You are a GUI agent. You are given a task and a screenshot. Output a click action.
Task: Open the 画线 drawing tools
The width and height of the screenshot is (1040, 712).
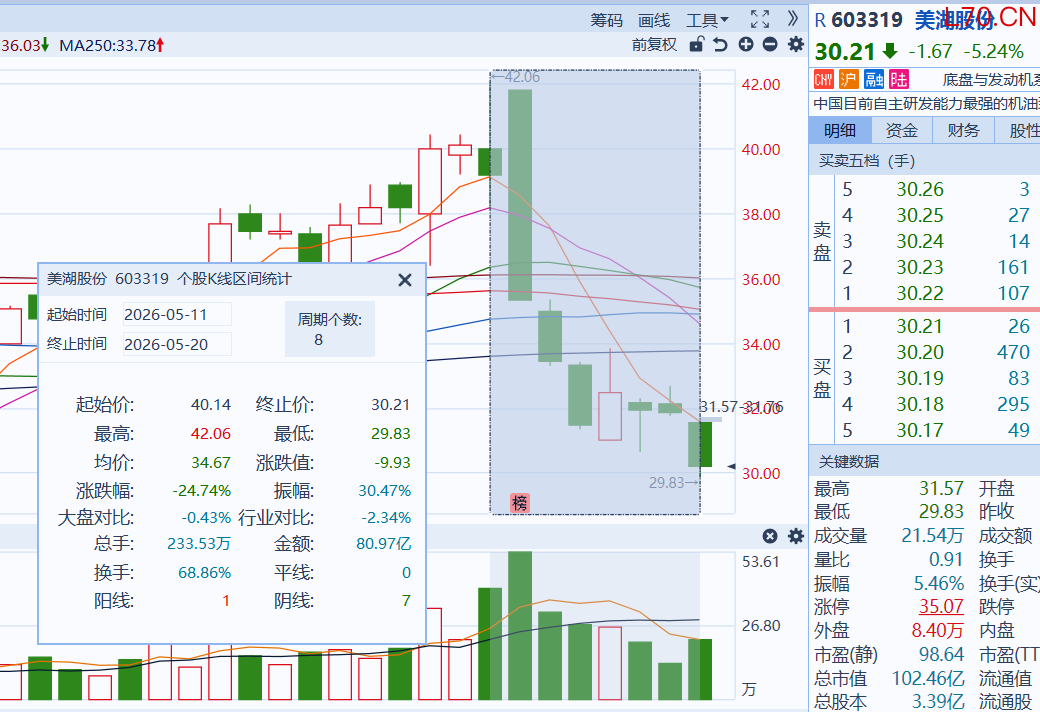coord(654,21)
